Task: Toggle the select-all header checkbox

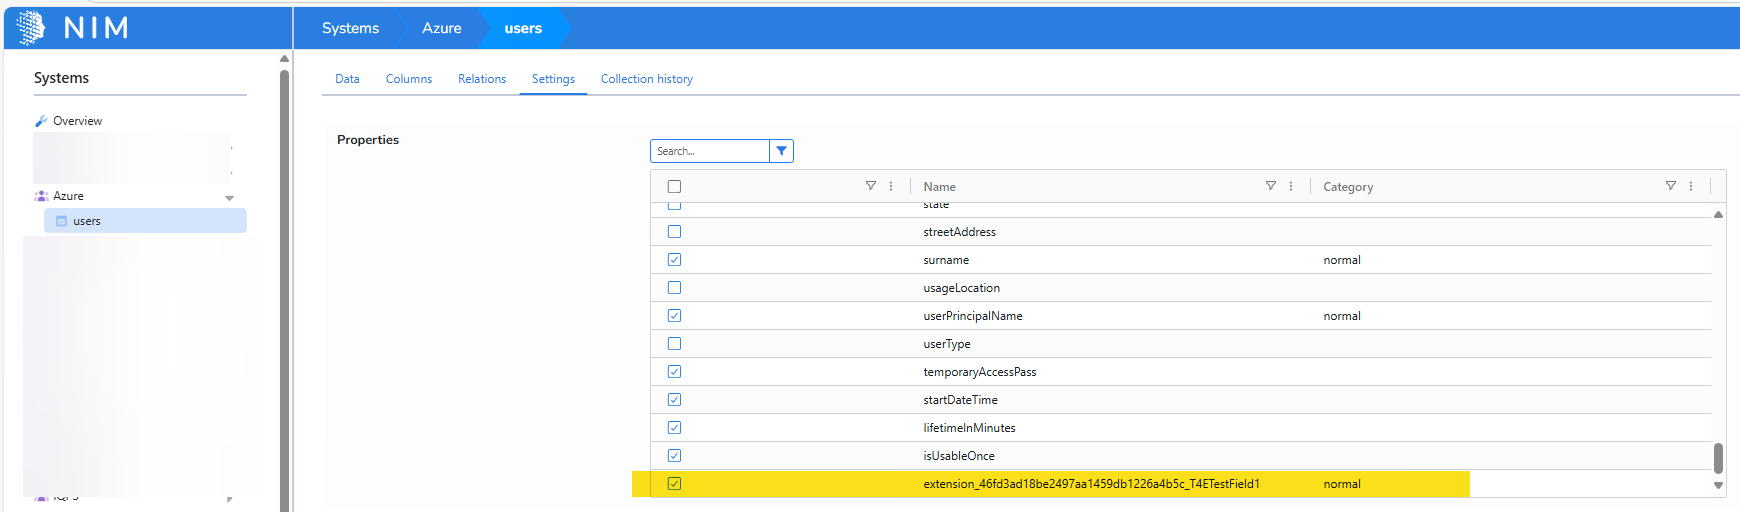Action: [674, 187]
